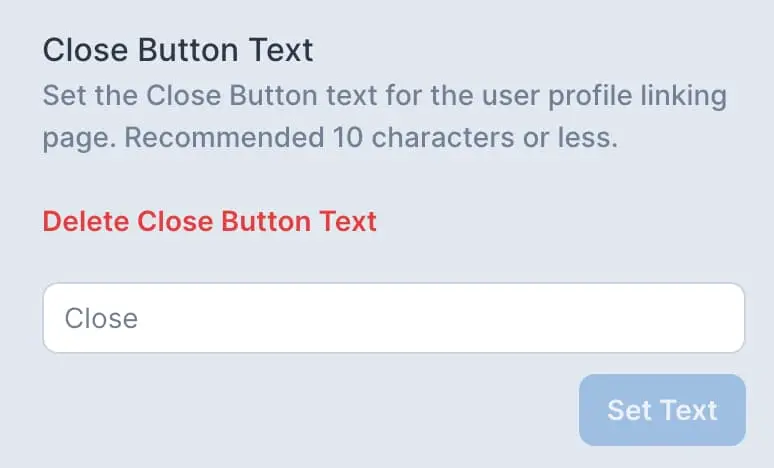
Task: Click the gray Close placeholder text
Action: (x=101, y=319)
